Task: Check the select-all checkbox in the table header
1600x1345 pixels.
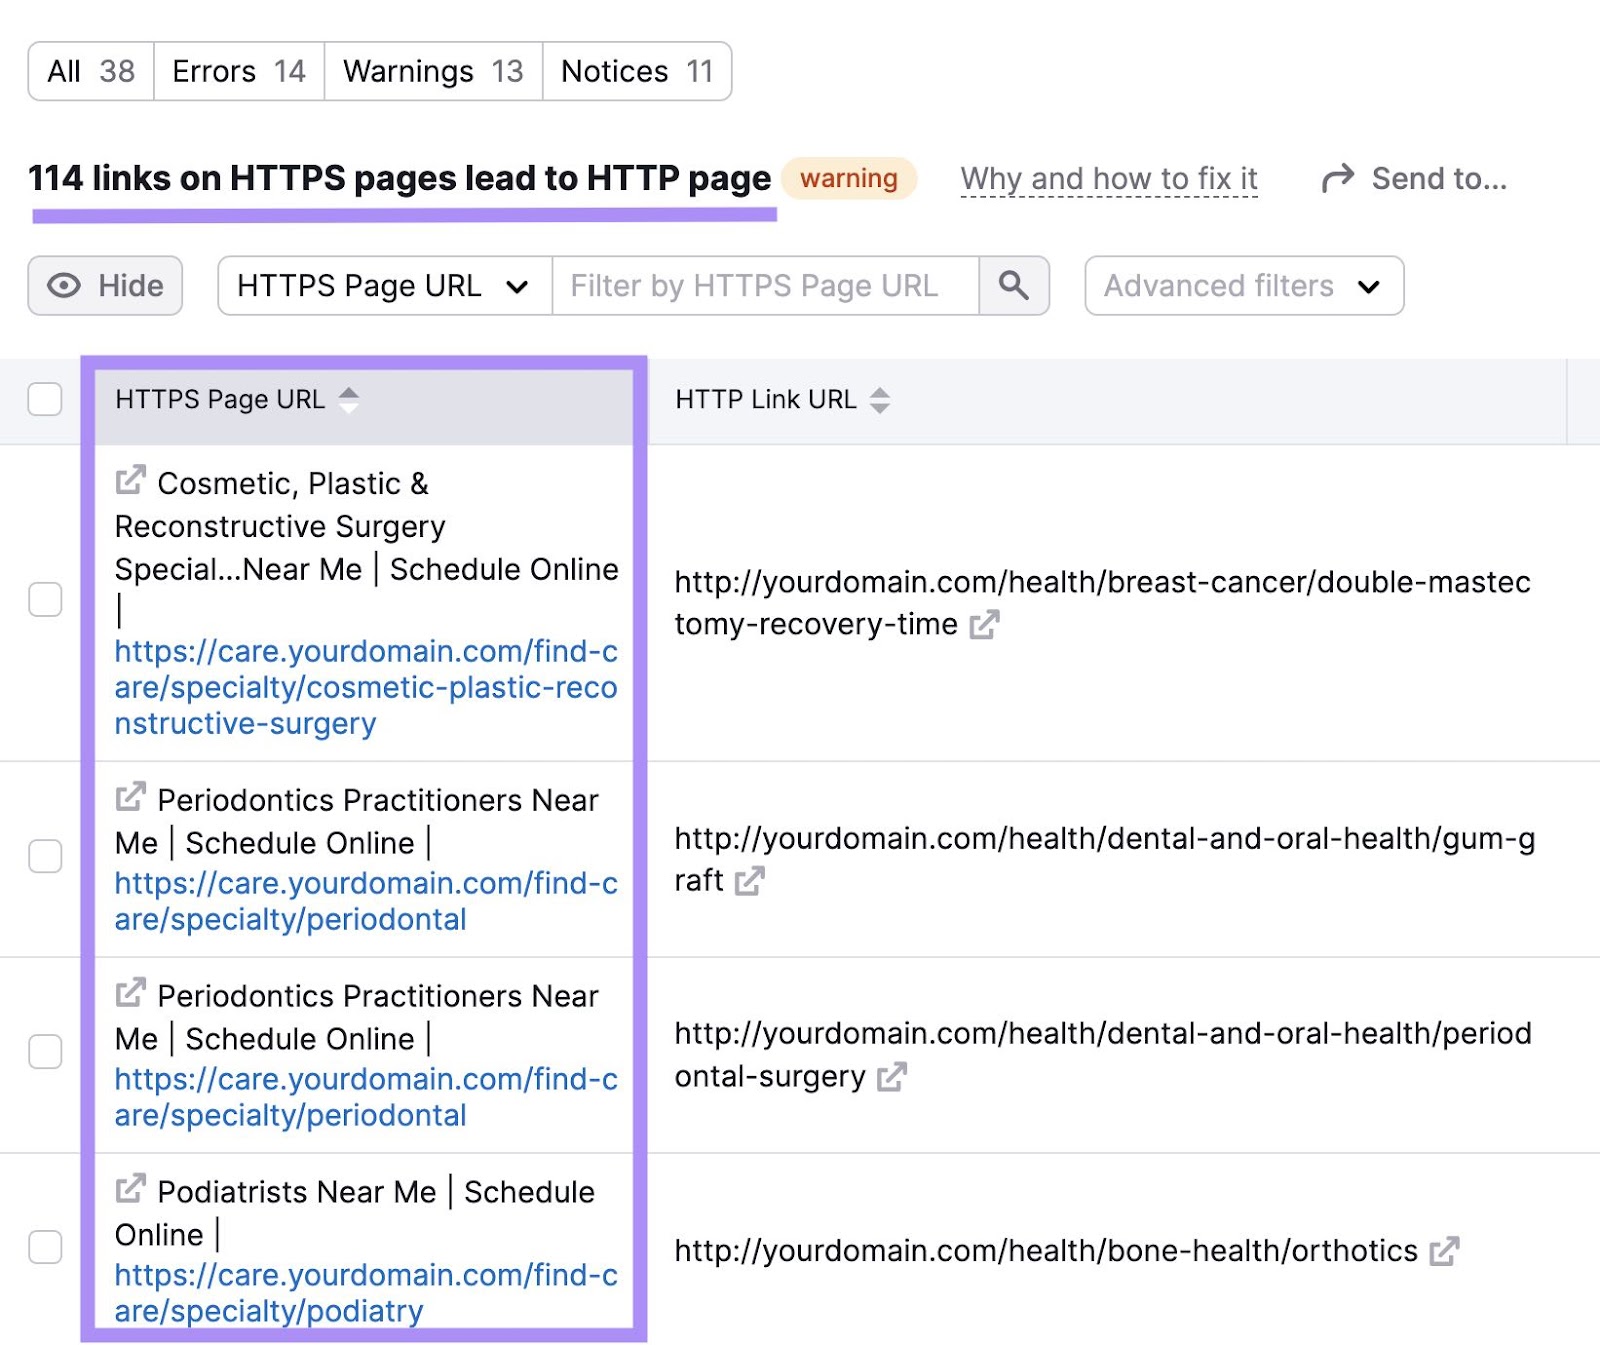Action: pos(45,399)
